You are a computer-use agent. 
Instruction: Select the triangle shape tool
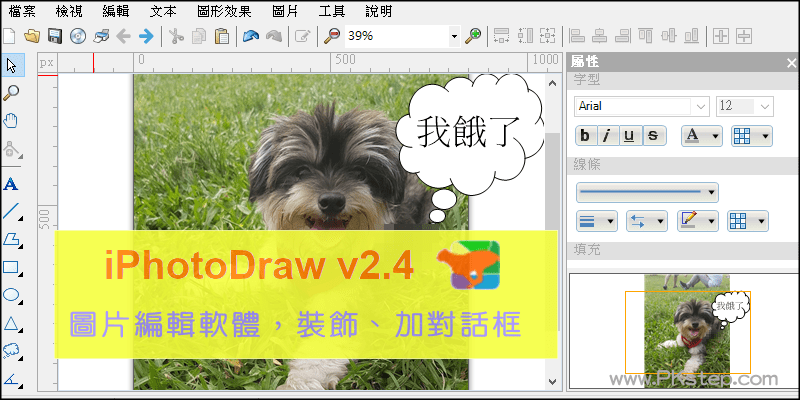(11, 323)
